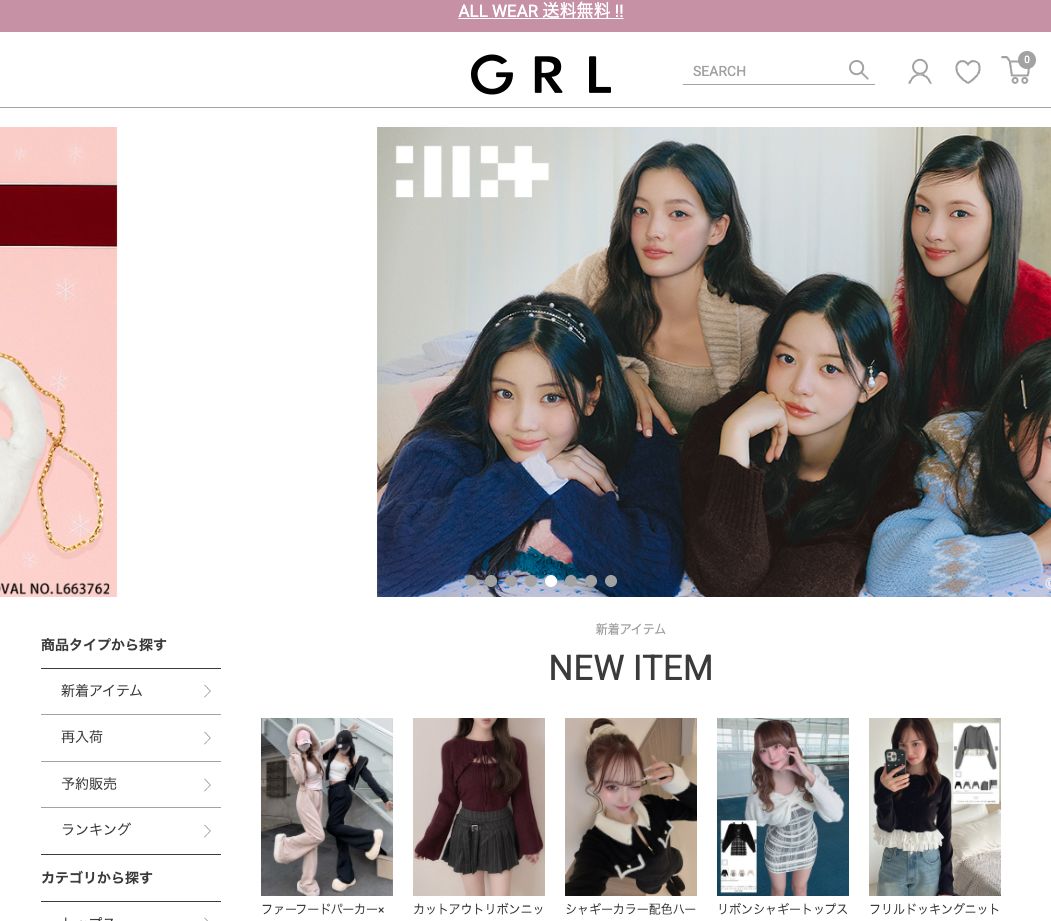Click the GRL logo
1051x921 pixels.
click(541, 74)
